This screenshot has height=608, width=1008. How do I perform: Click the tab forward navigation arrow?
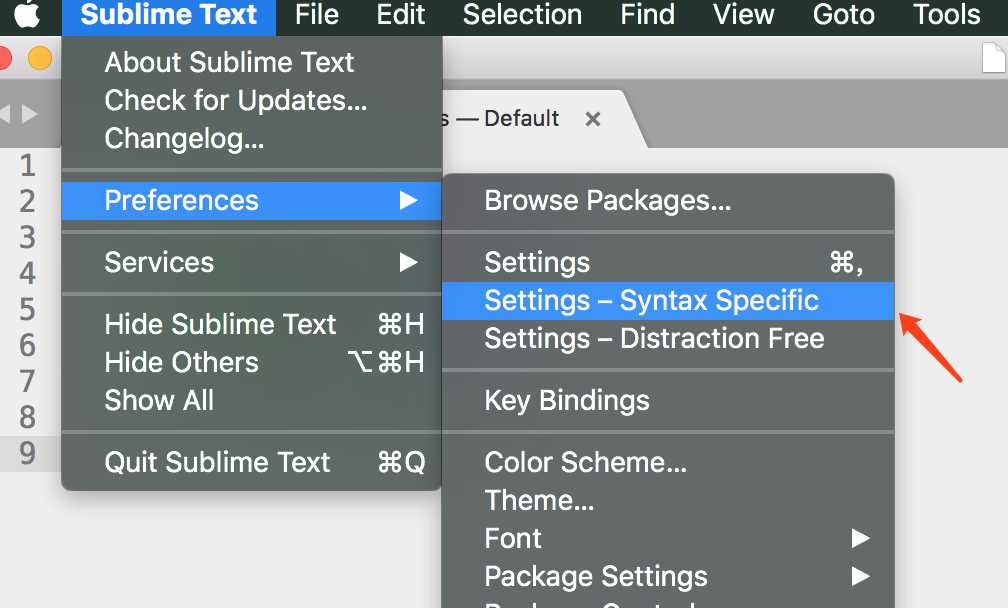pos(29,114)
